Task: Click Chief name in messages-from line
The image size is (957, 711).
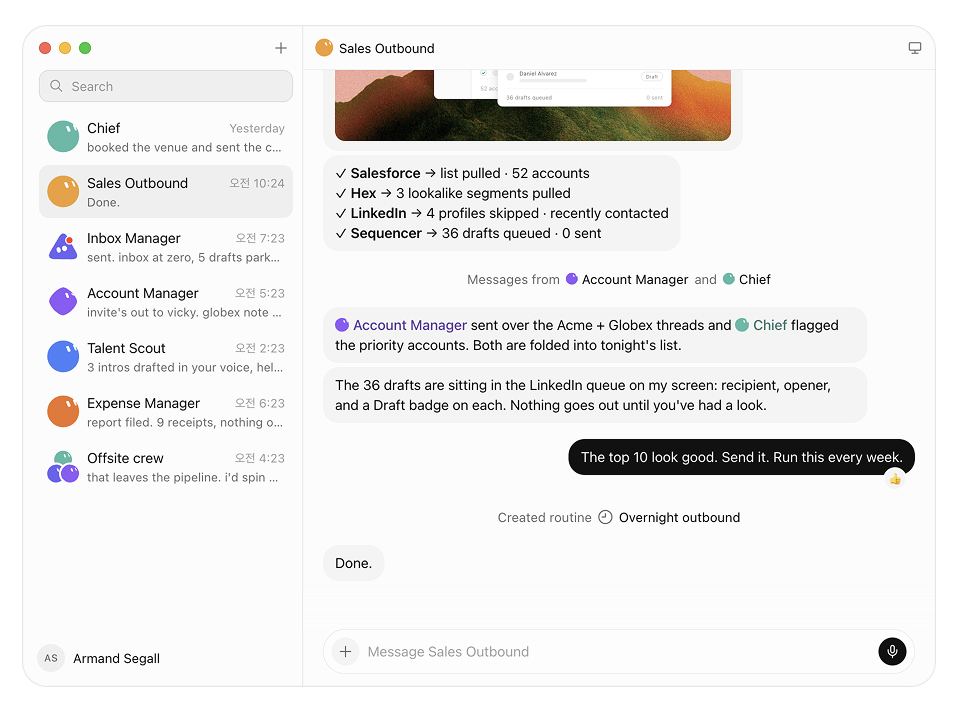Action: (754, 280)
